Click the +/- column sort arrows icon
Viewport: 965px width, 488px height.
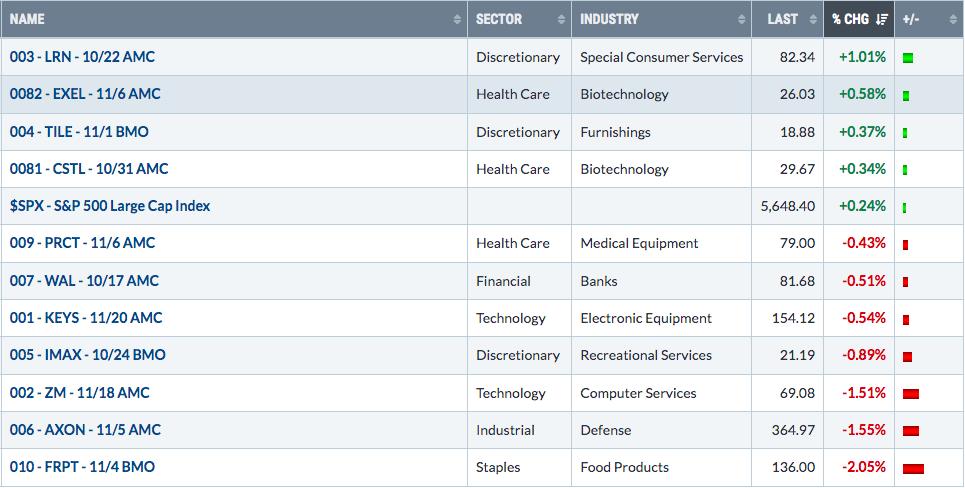(953, 20)
